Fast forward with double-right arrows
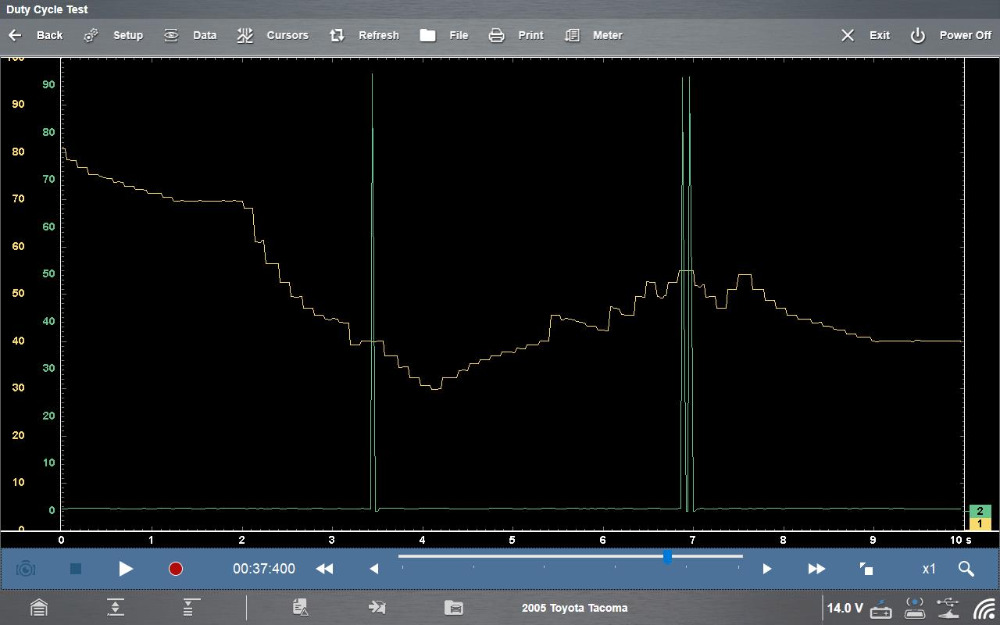 tap(817, 569)
